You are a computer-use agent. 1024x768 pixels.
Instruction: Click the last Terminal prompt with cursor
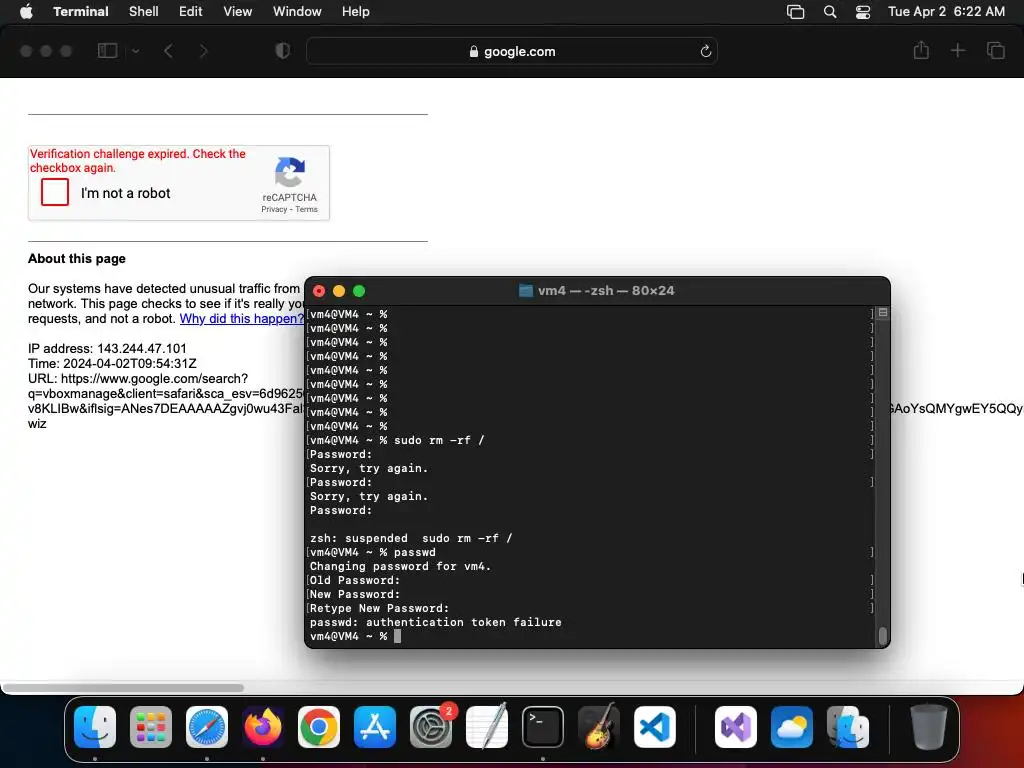pos(355,636)
